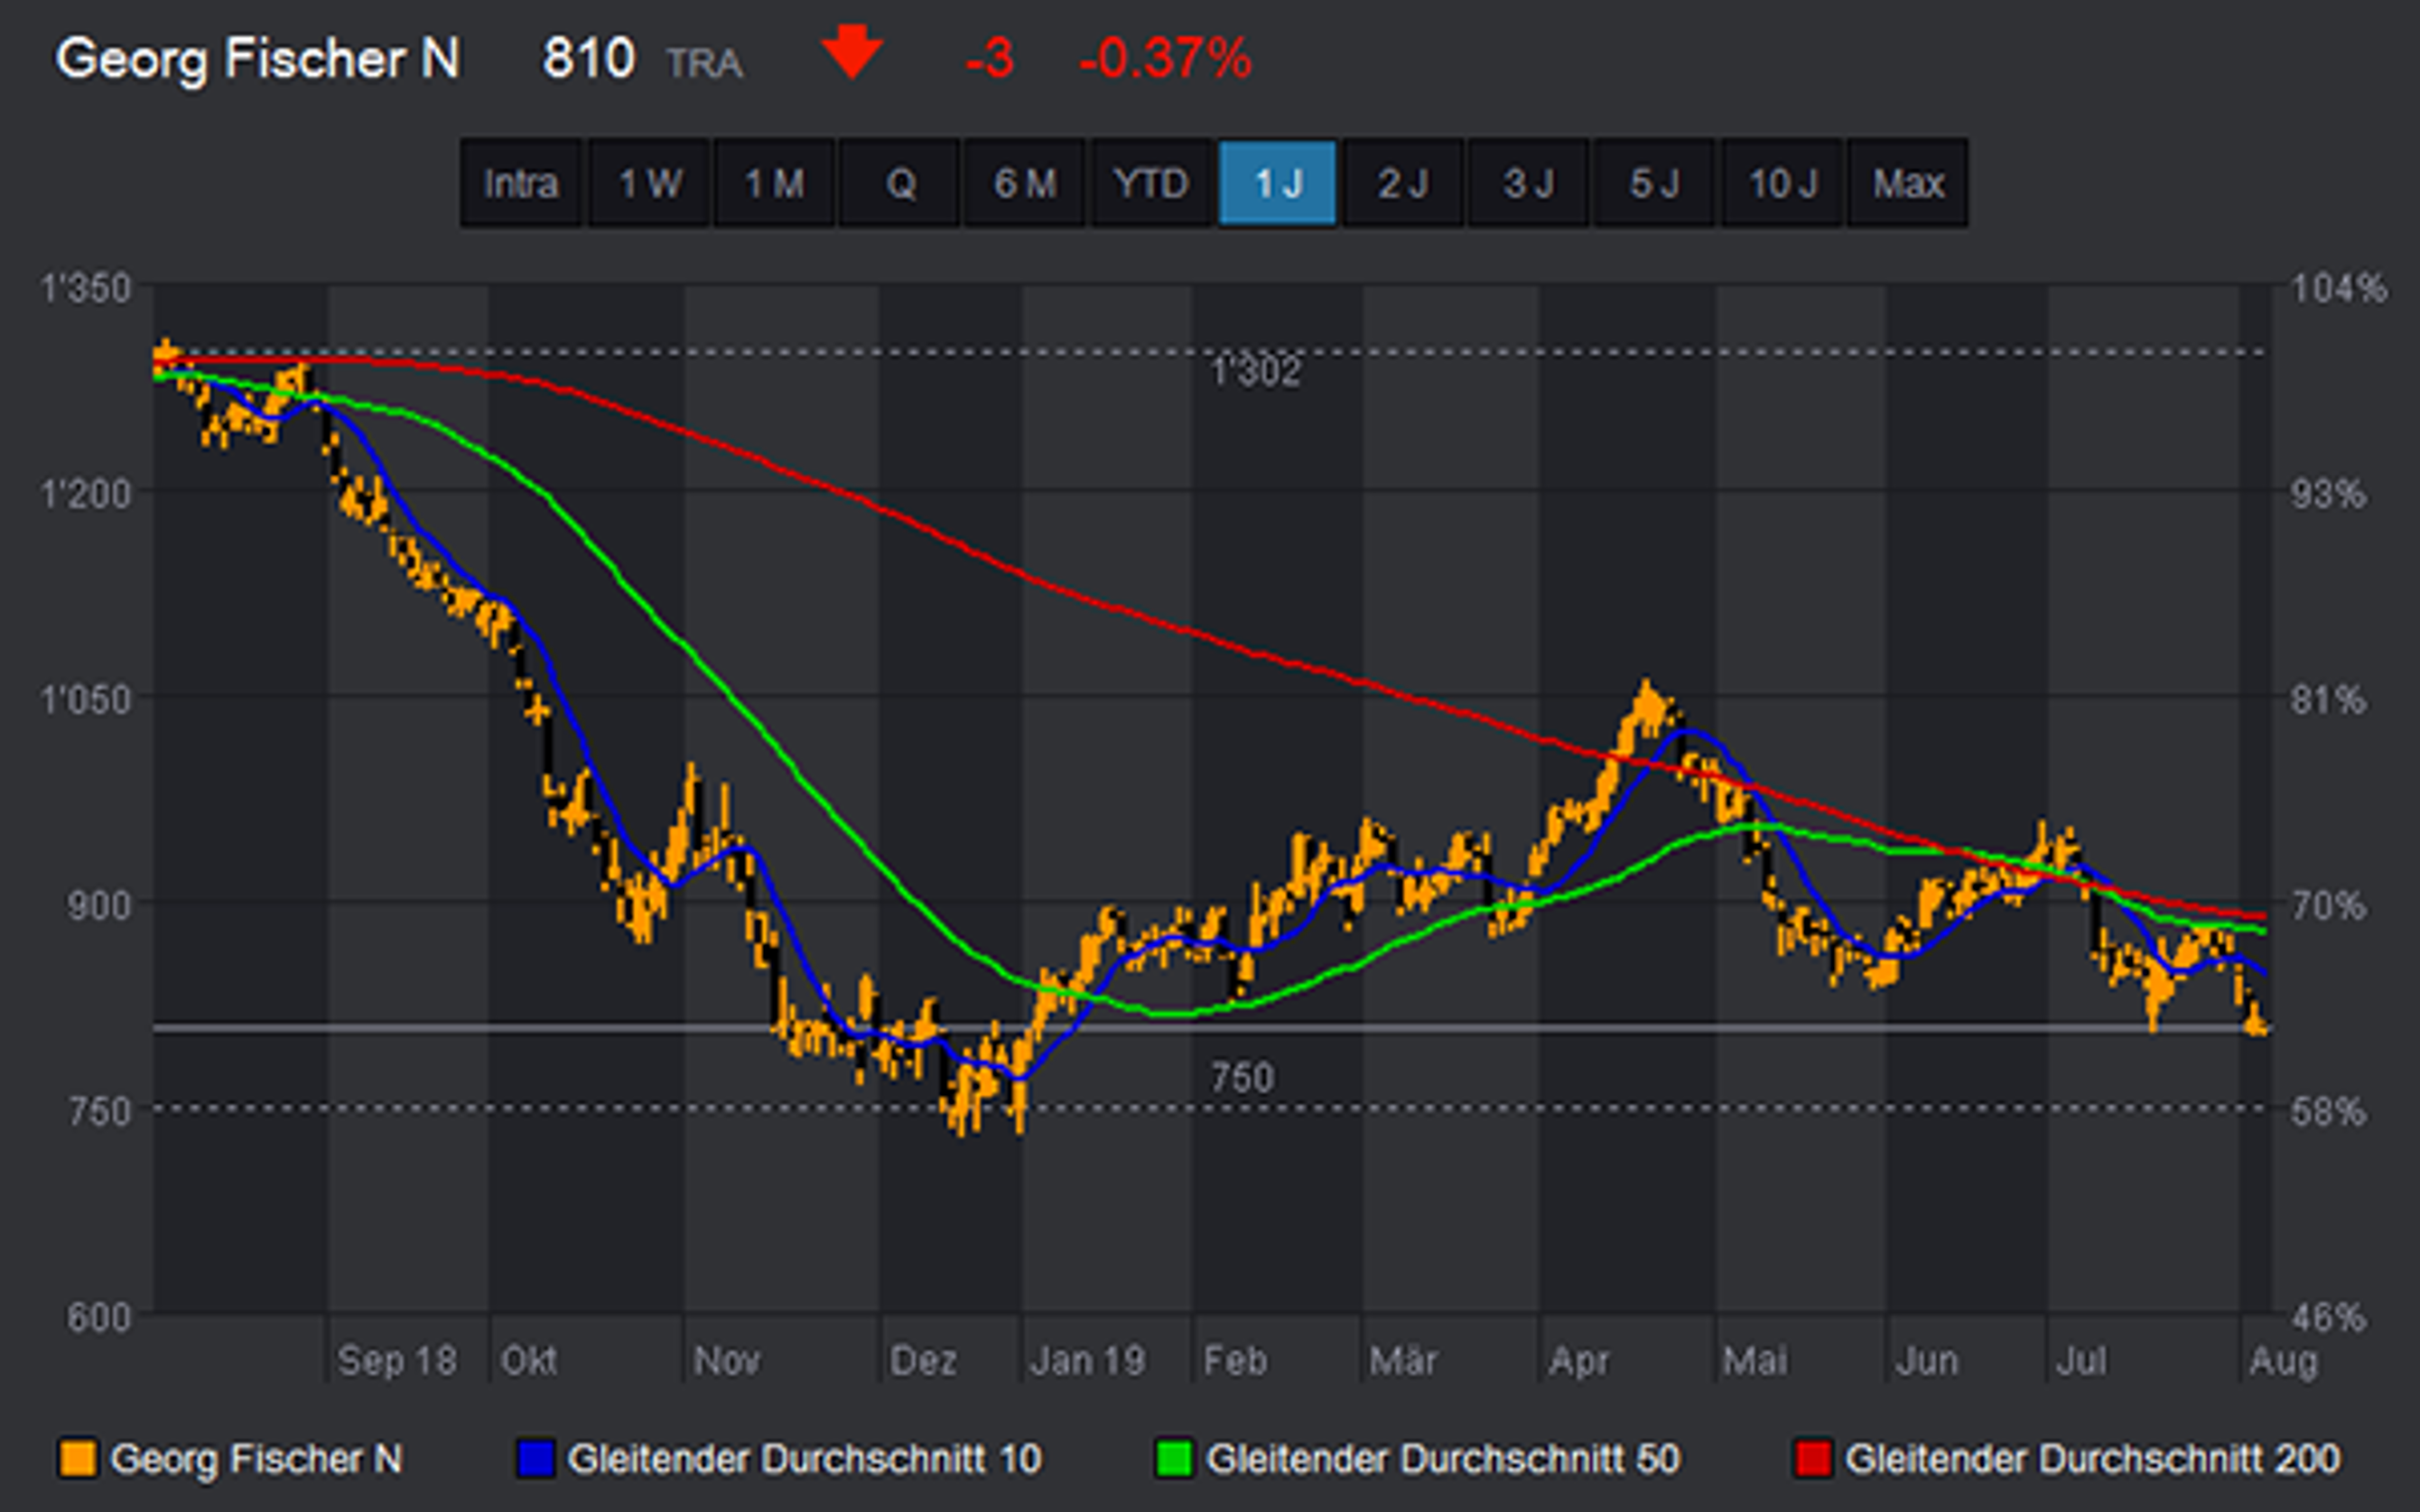Click blue Gleitender Durchschnitt 10 swatch
The image size is (2420, 1512).
(535, 1458)
